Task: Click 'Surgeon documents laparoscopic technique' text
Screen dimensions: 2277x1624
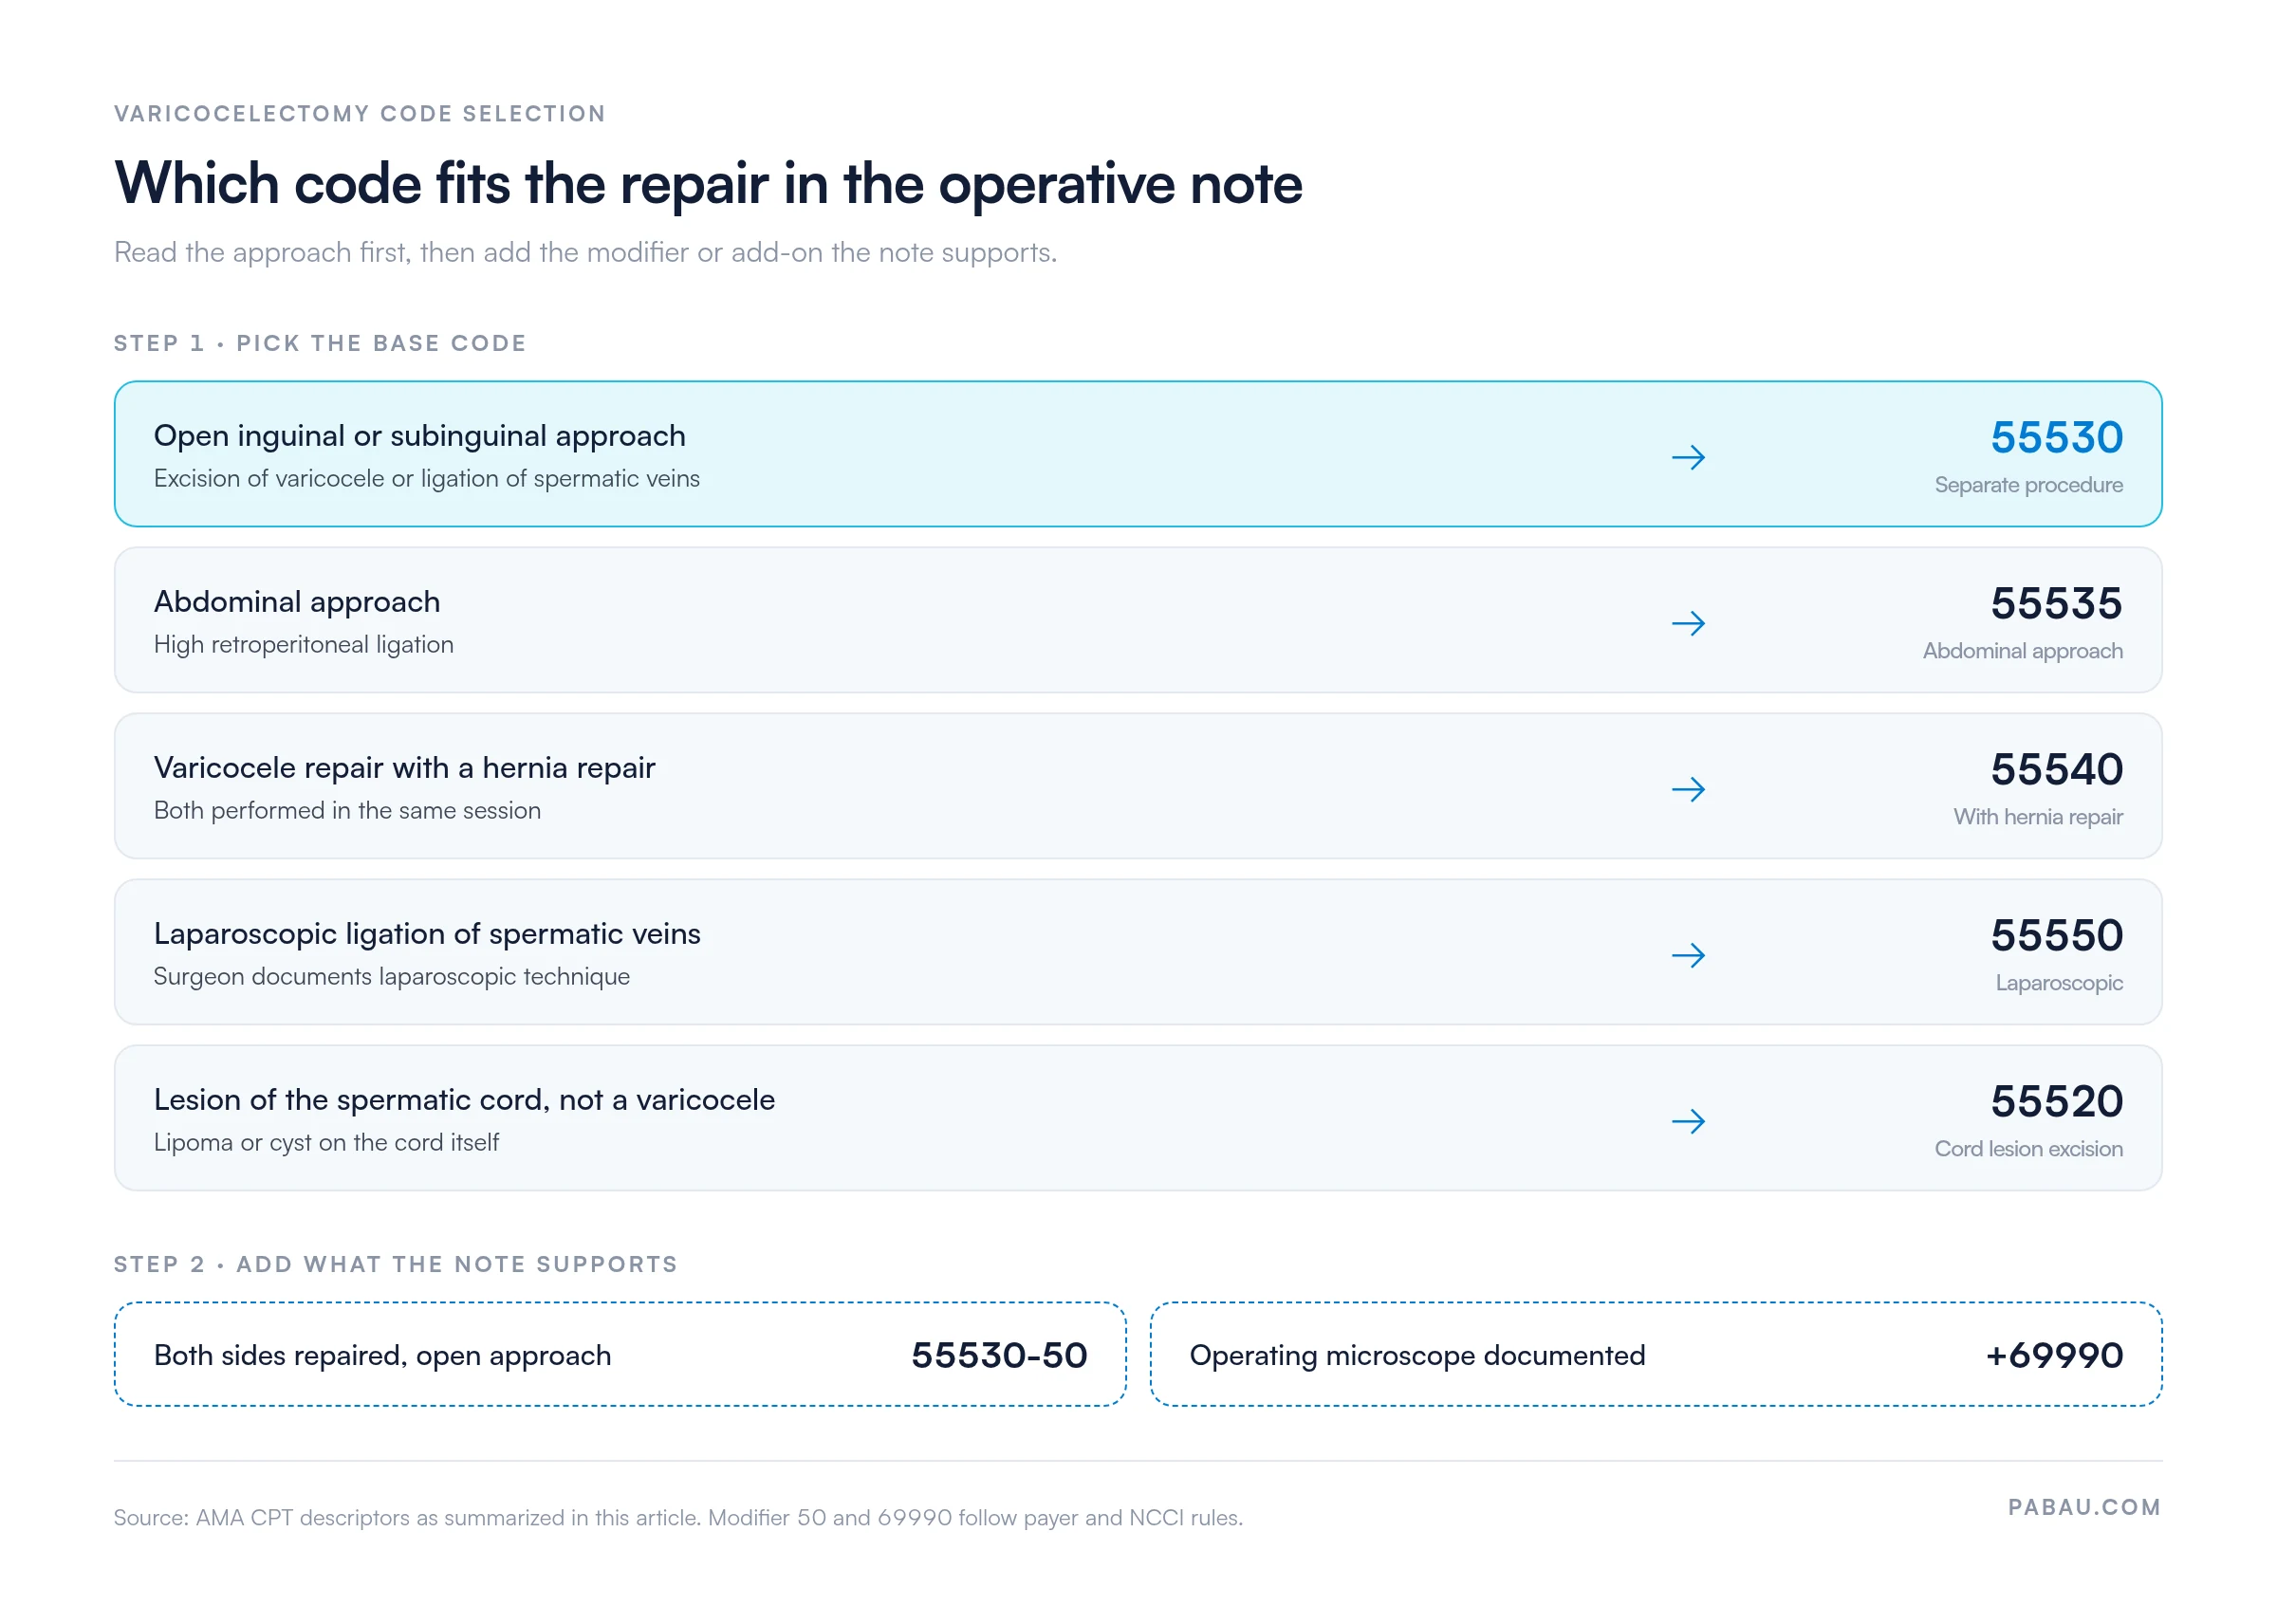Action: point(392,977)
